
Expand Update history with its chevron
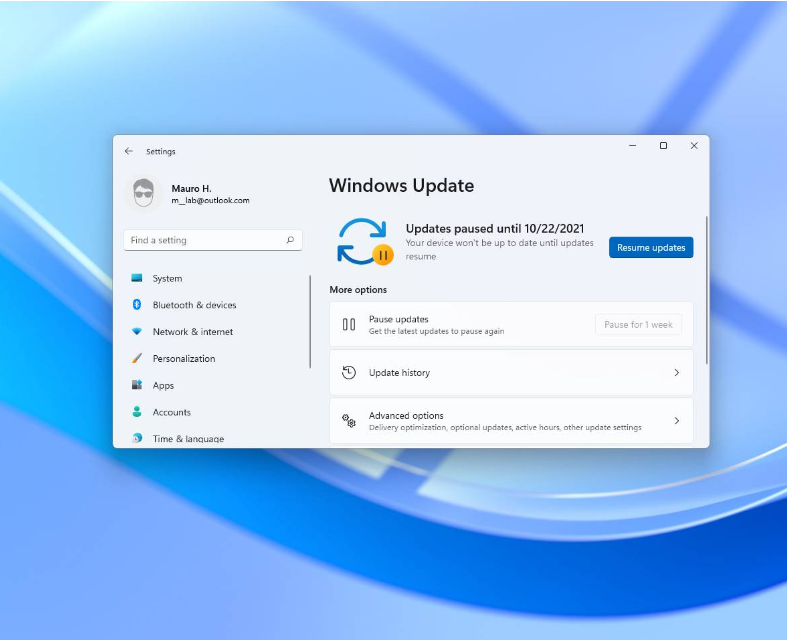677,372
